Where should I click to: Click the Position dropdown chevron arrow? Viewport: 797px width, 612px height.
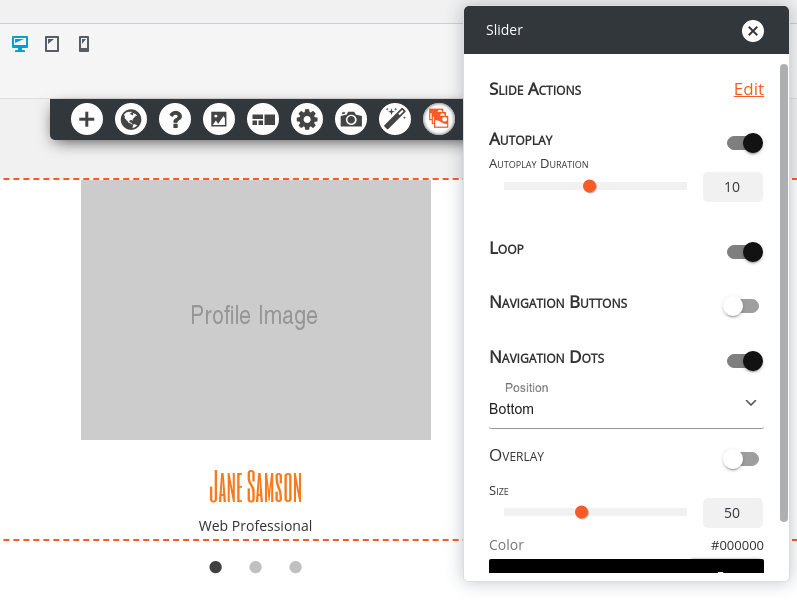pos(751,403)
